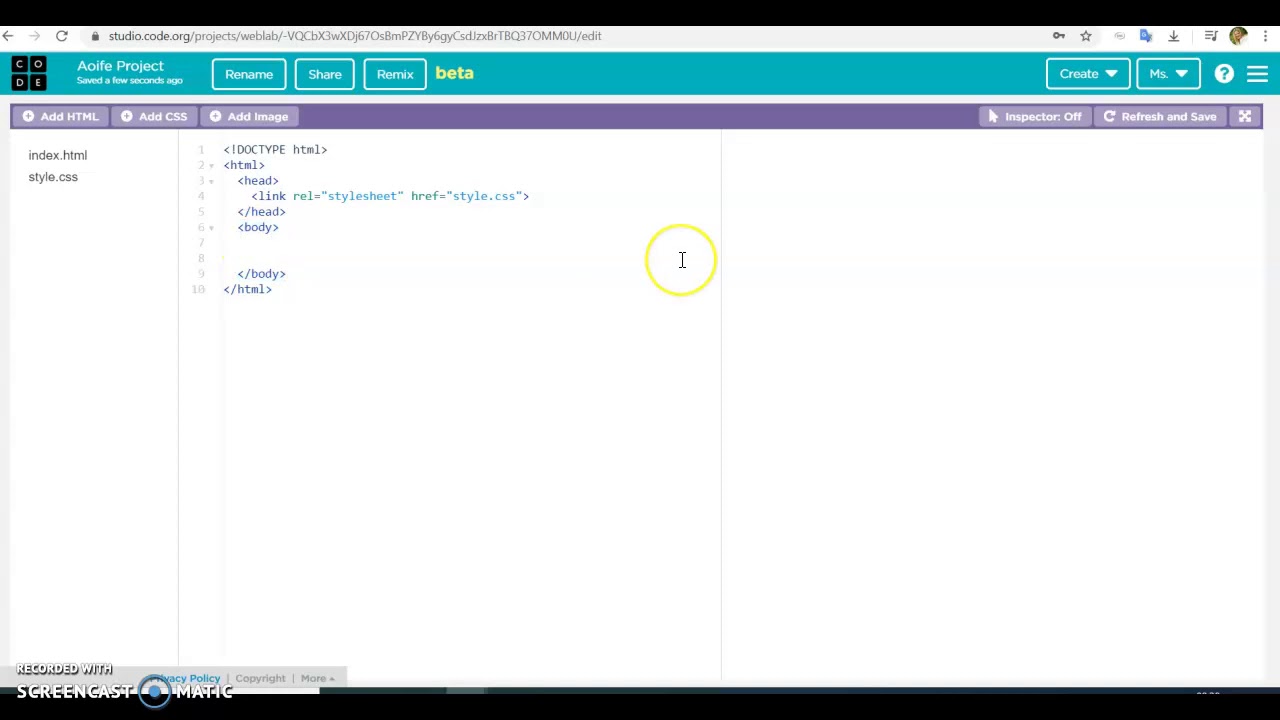Open the Chrome profile avatar
This screenshot has width=1280, height=720.
1239,36
